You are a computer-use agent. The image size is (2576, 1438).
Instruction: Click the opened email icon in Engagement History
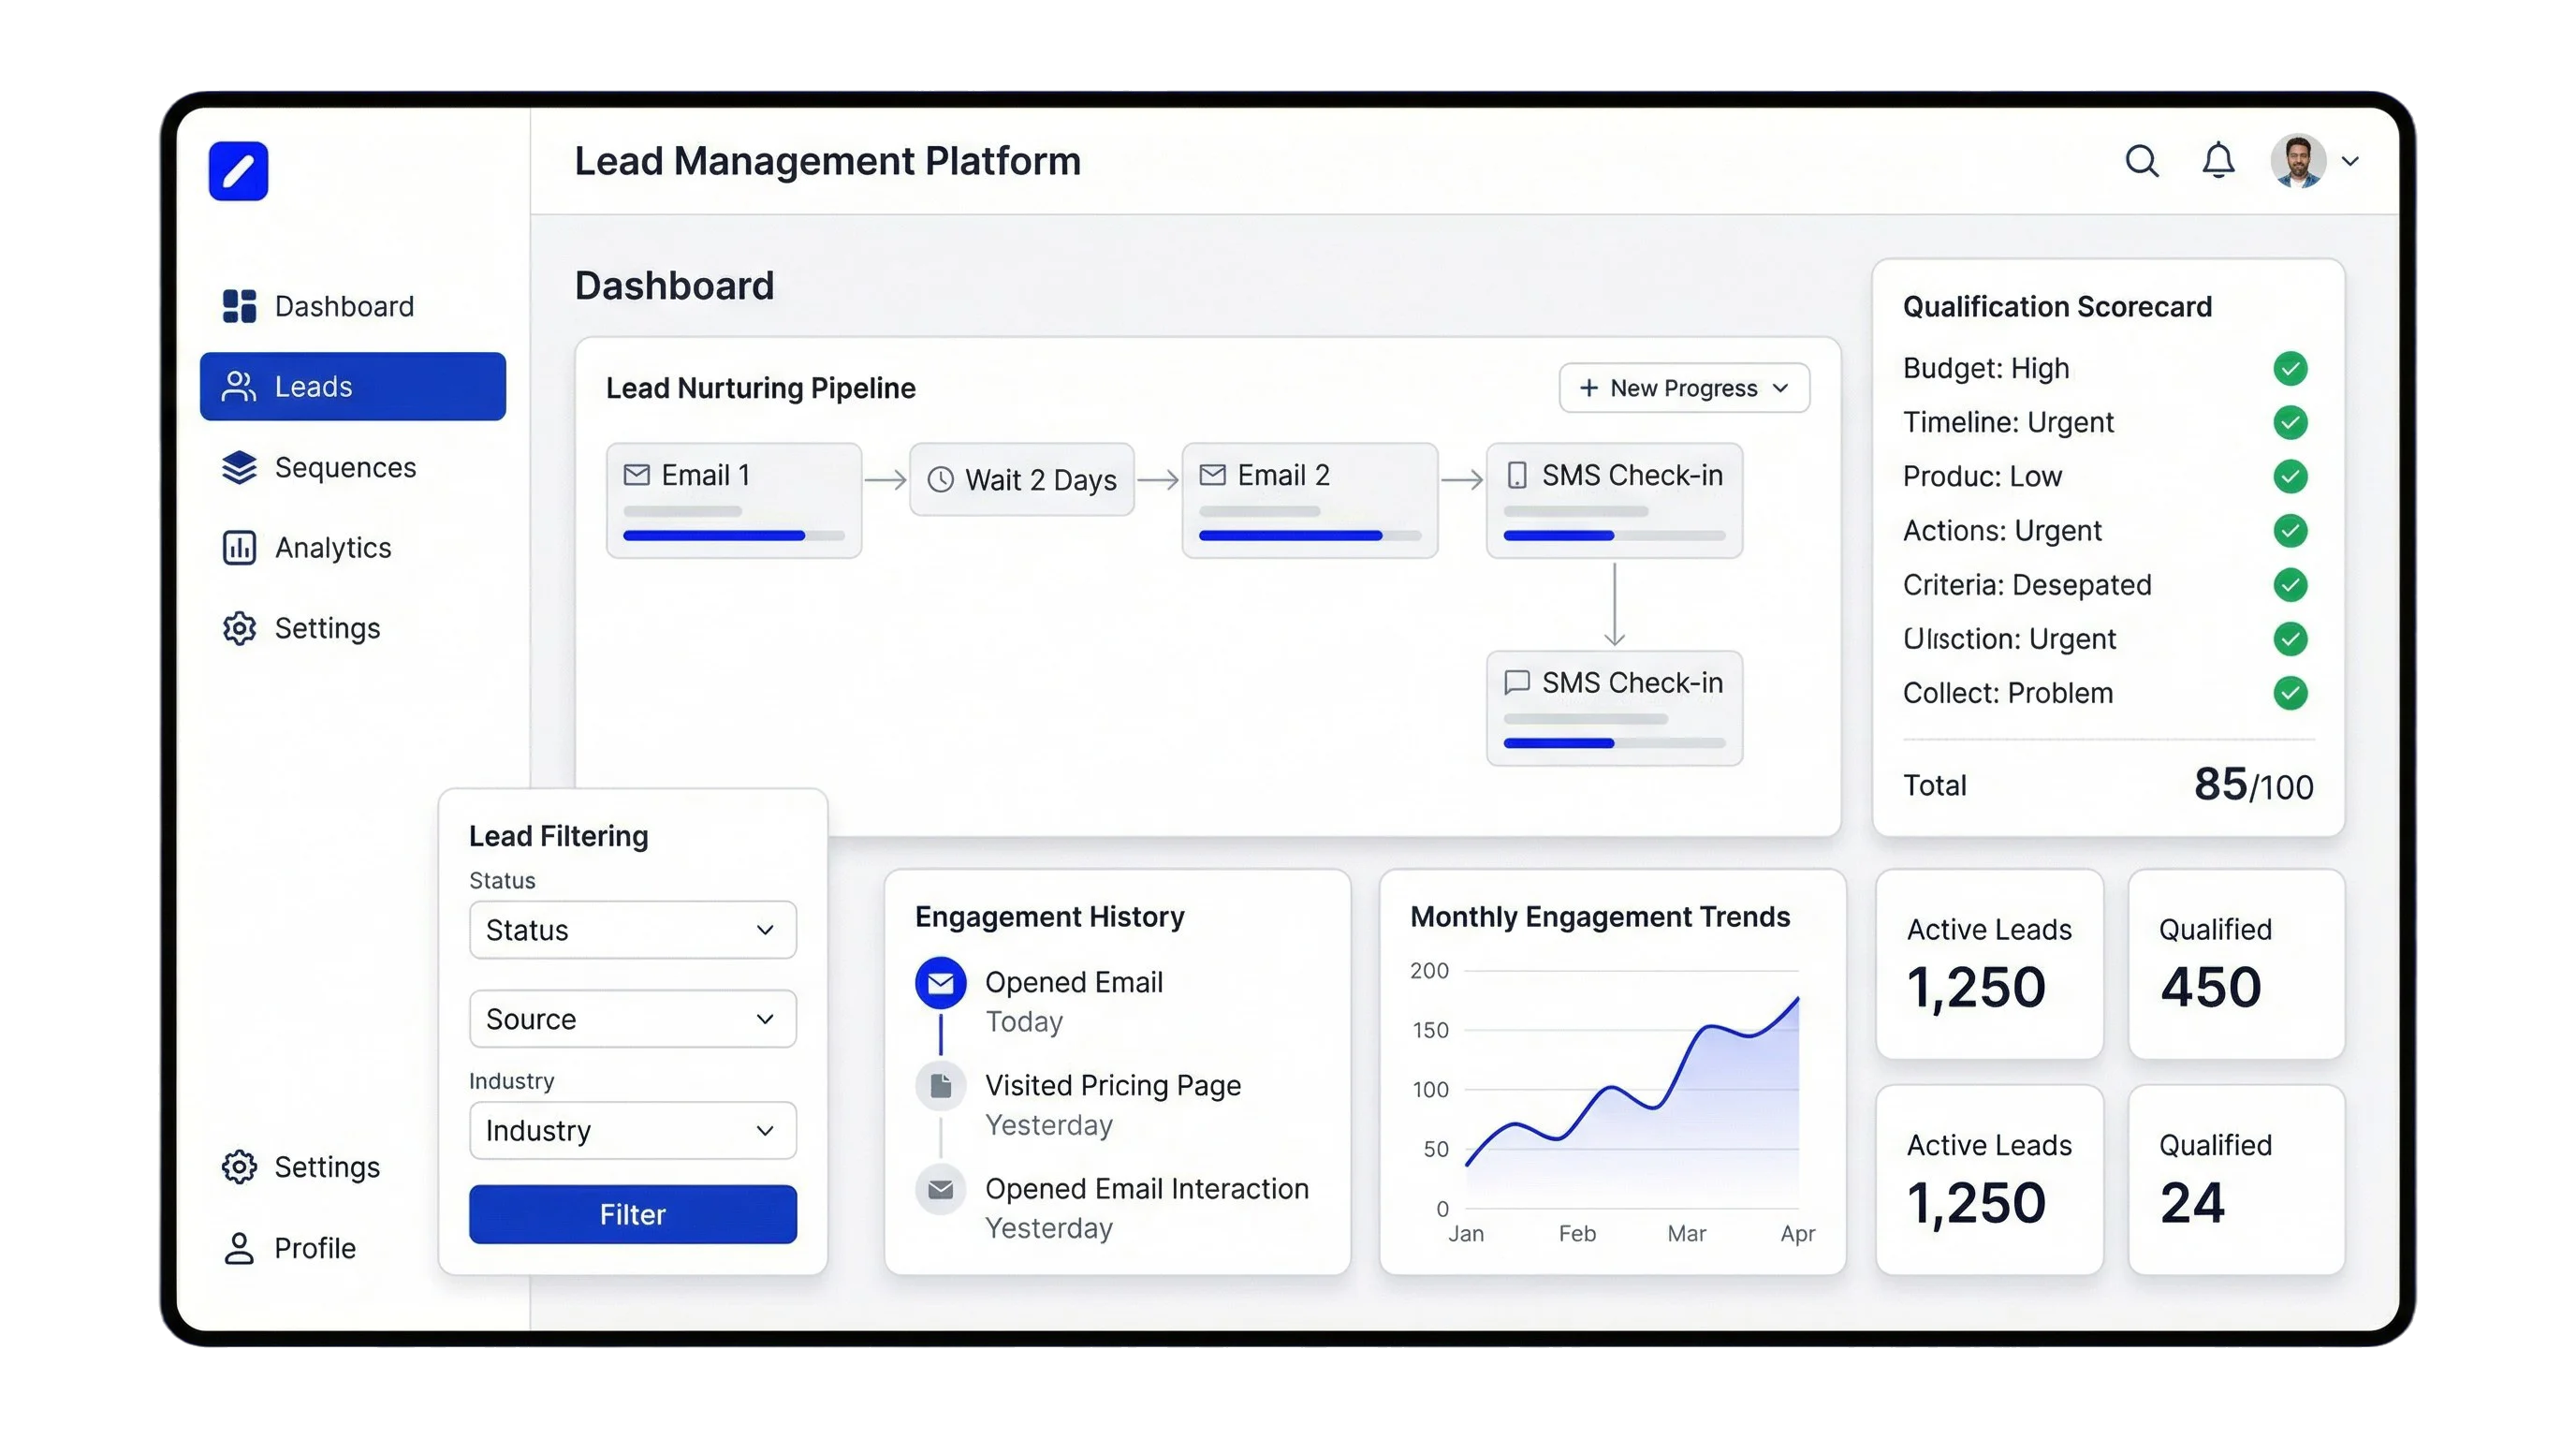coord(940,983)
